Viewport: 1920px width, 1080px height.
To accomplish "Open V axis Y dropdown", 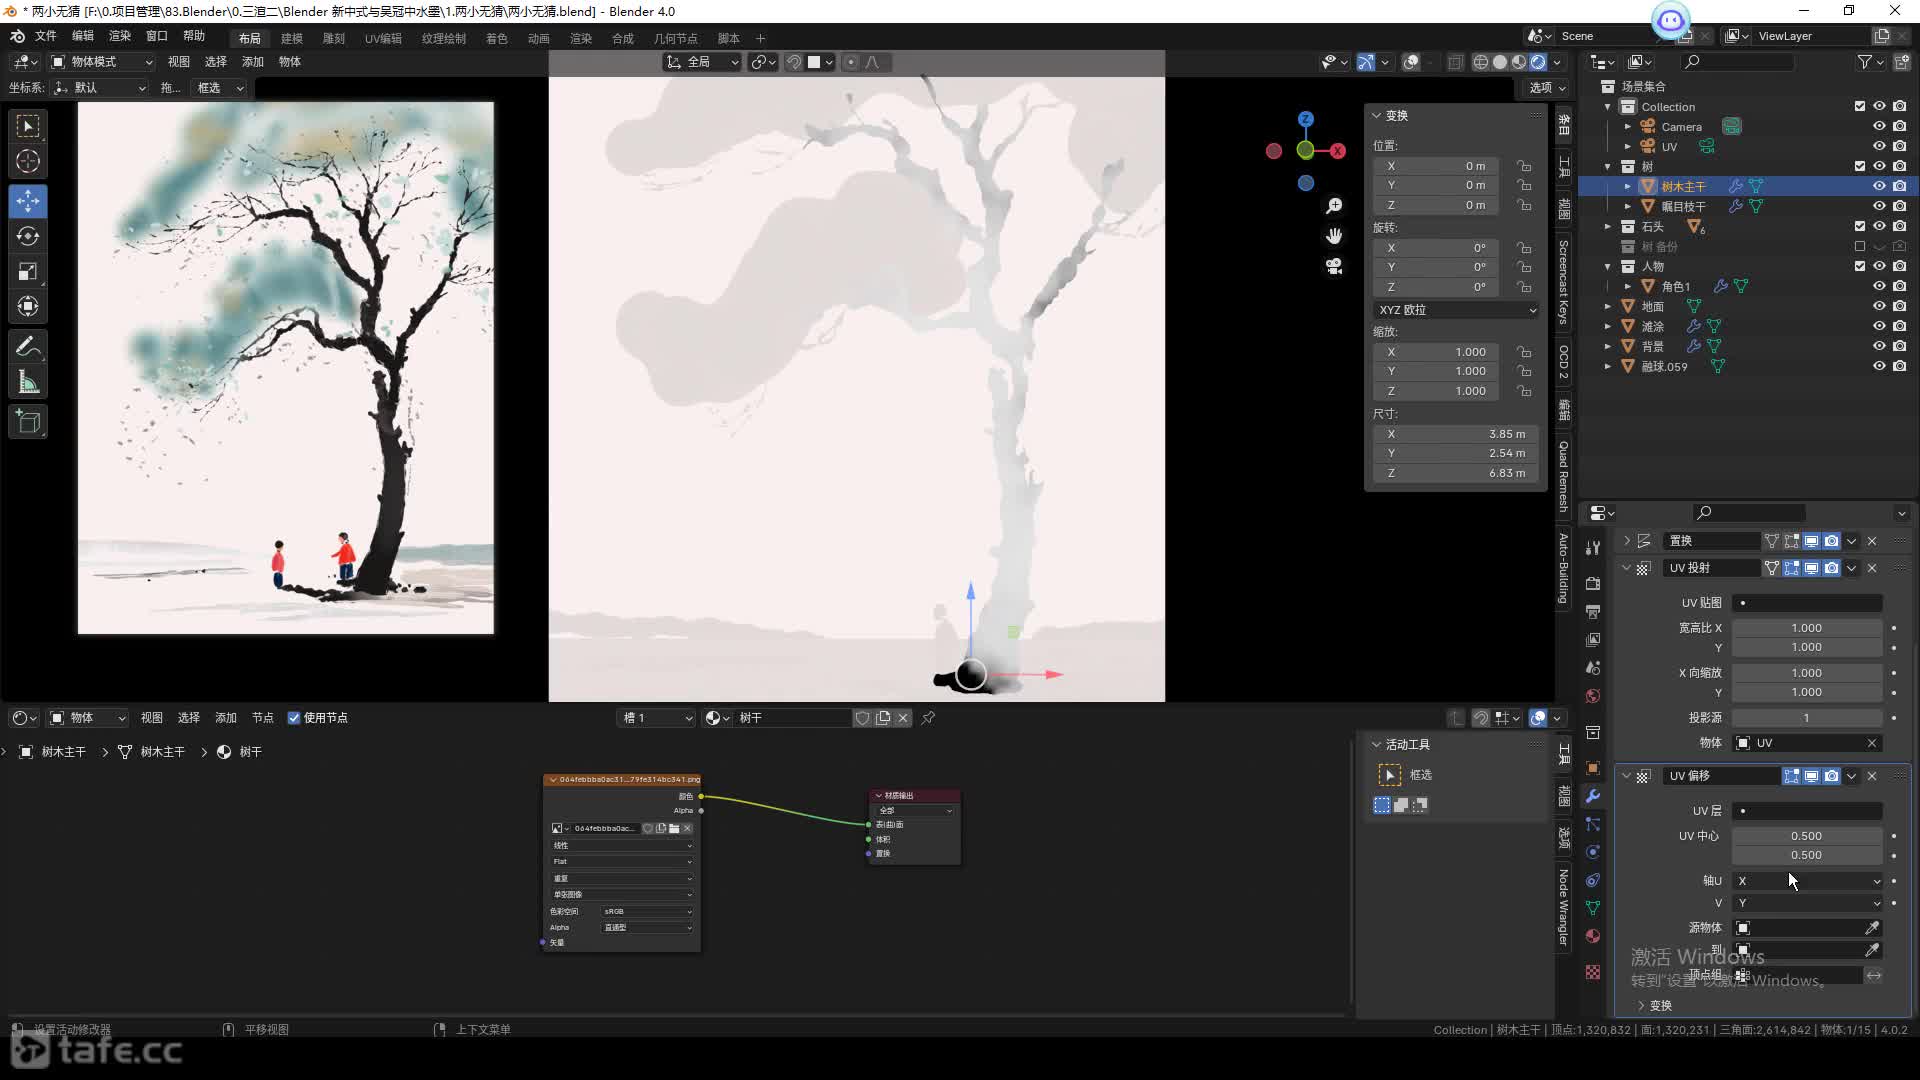I will pyautogui.click(x=1808, y=903).
